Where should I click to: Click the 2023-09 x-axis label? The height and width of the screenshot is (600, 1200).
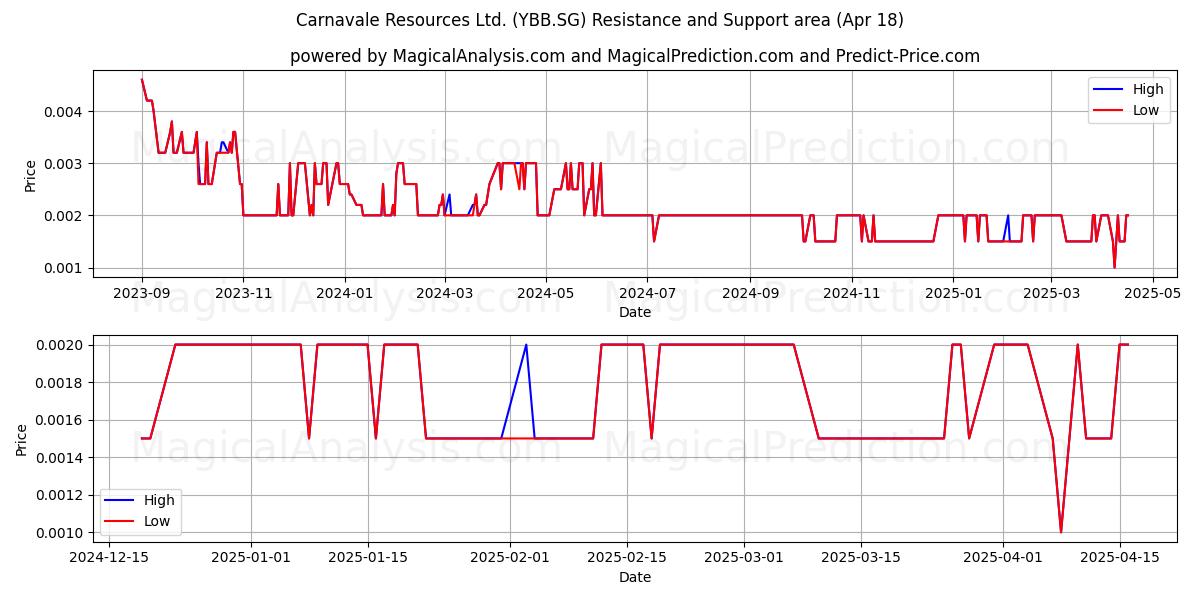[142, 293]
